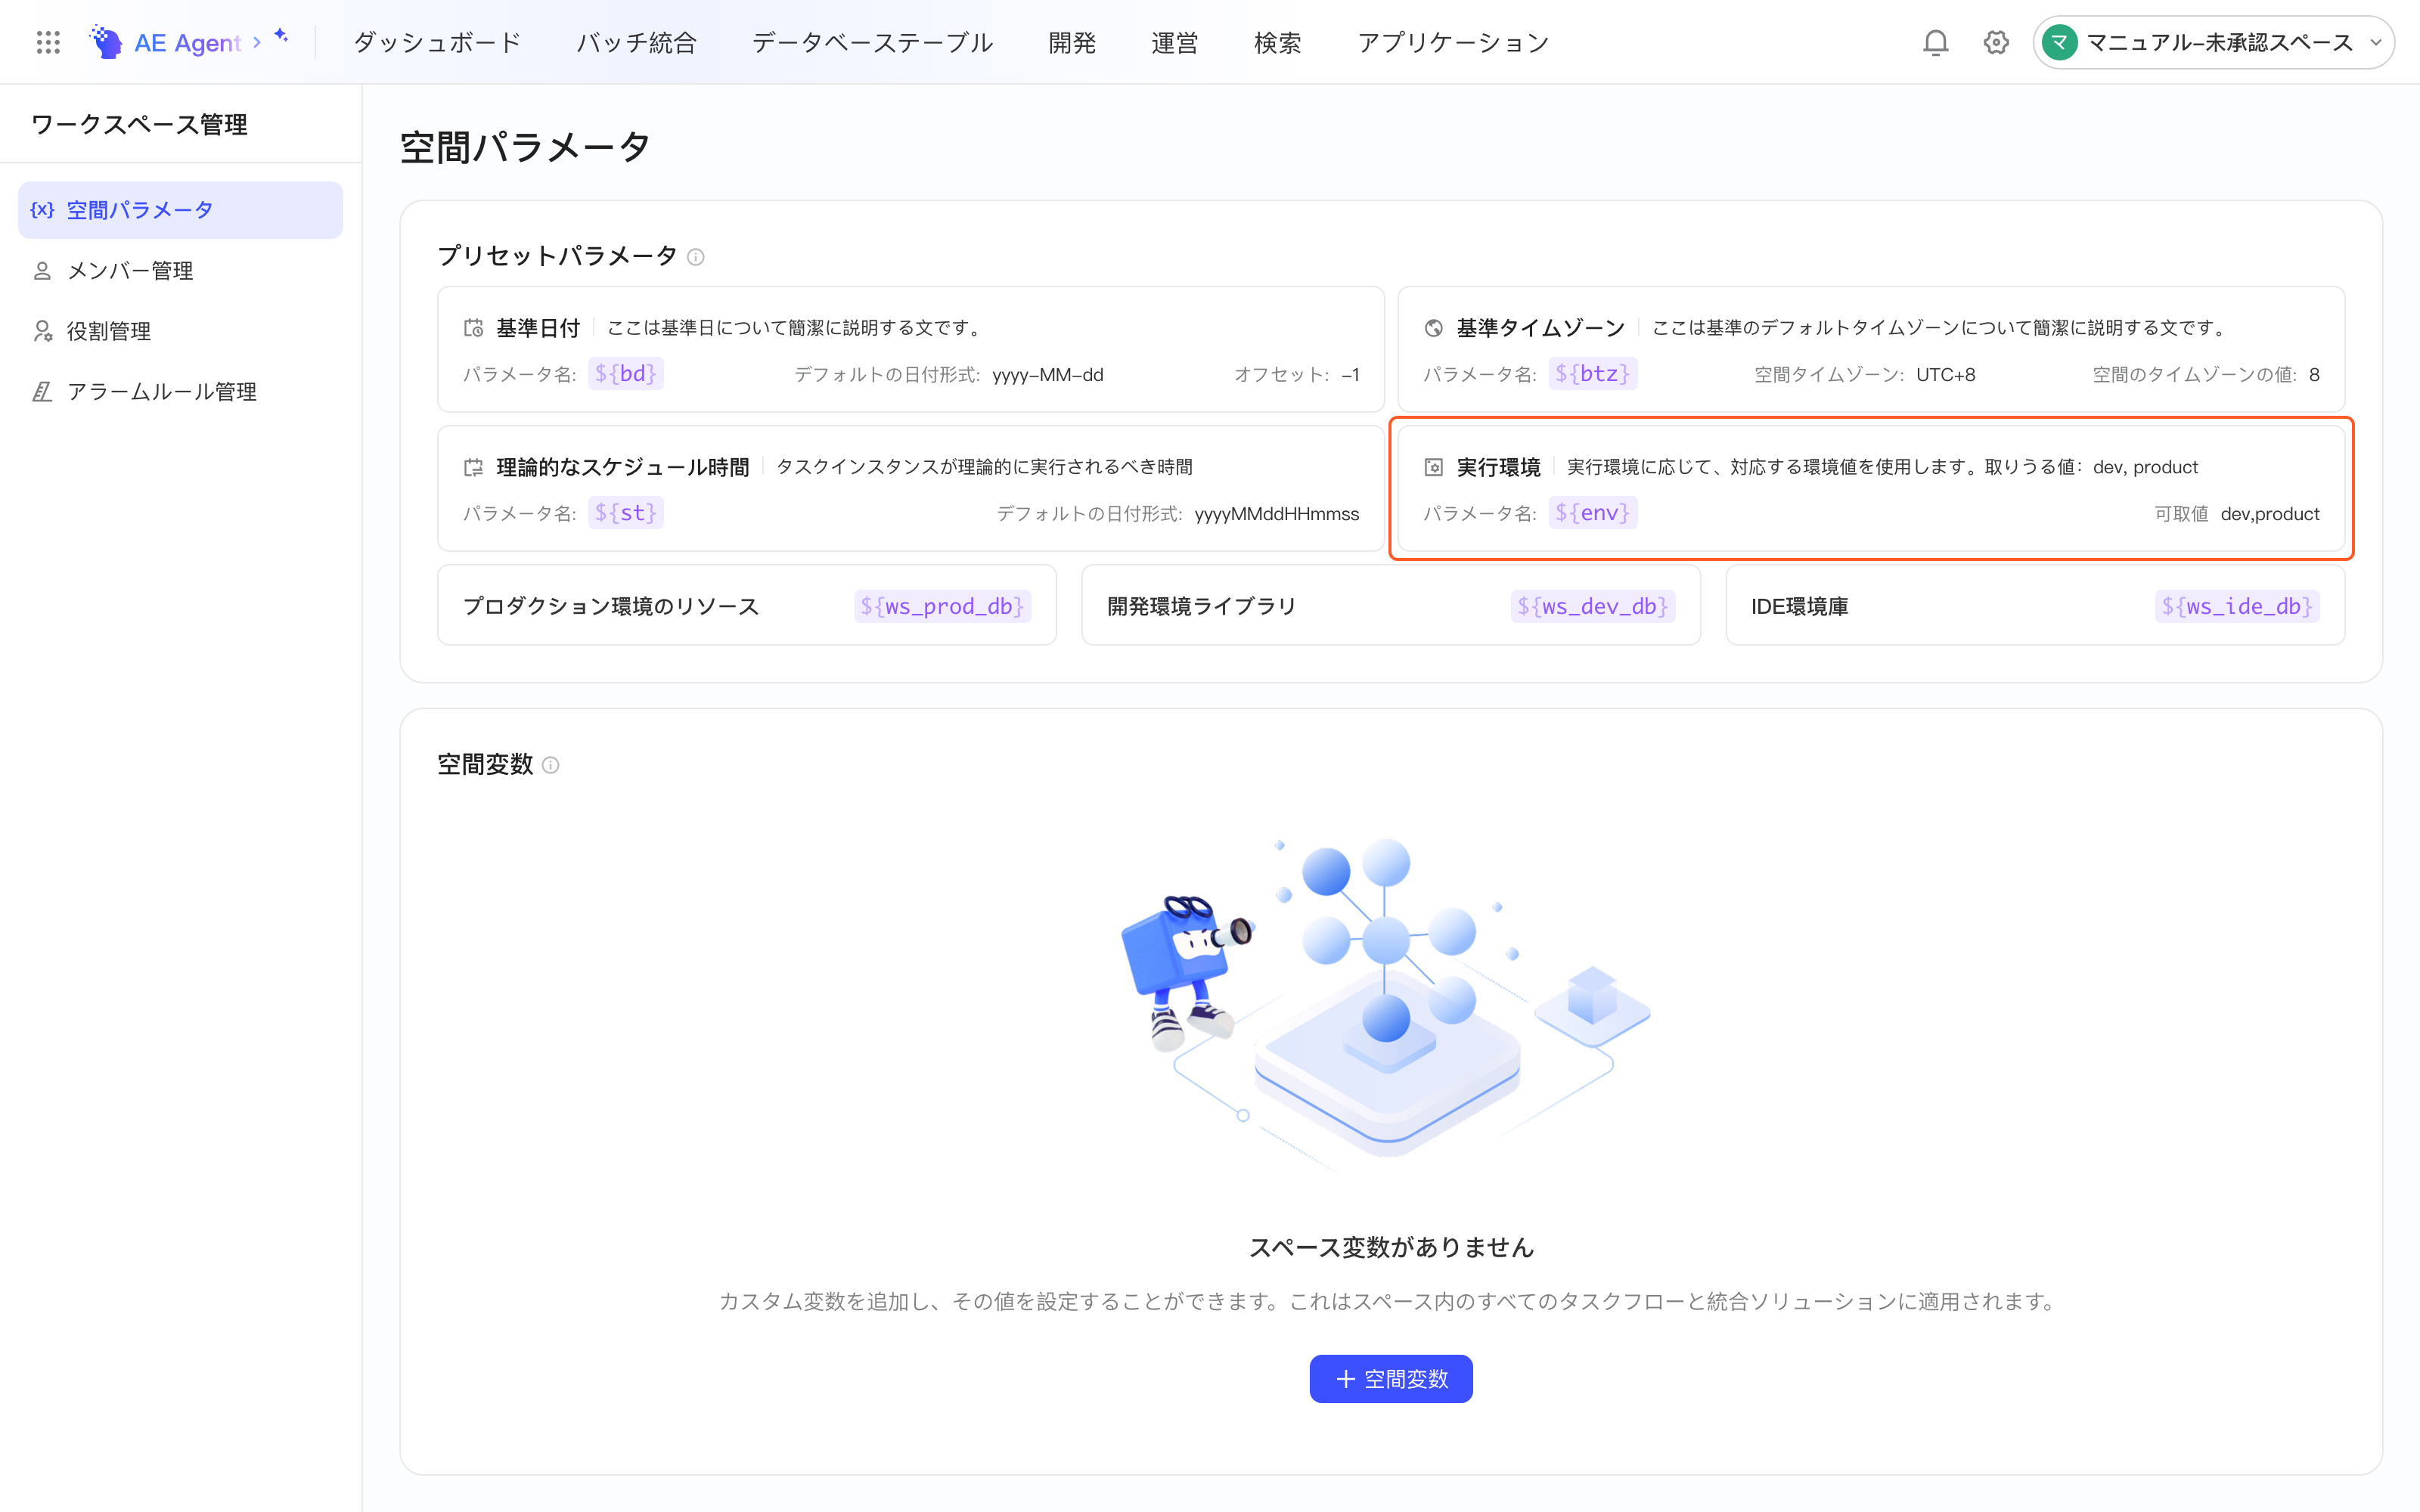Click the 役割管理 role icon
The image size is (2420, 1512).
pos(42,331)
